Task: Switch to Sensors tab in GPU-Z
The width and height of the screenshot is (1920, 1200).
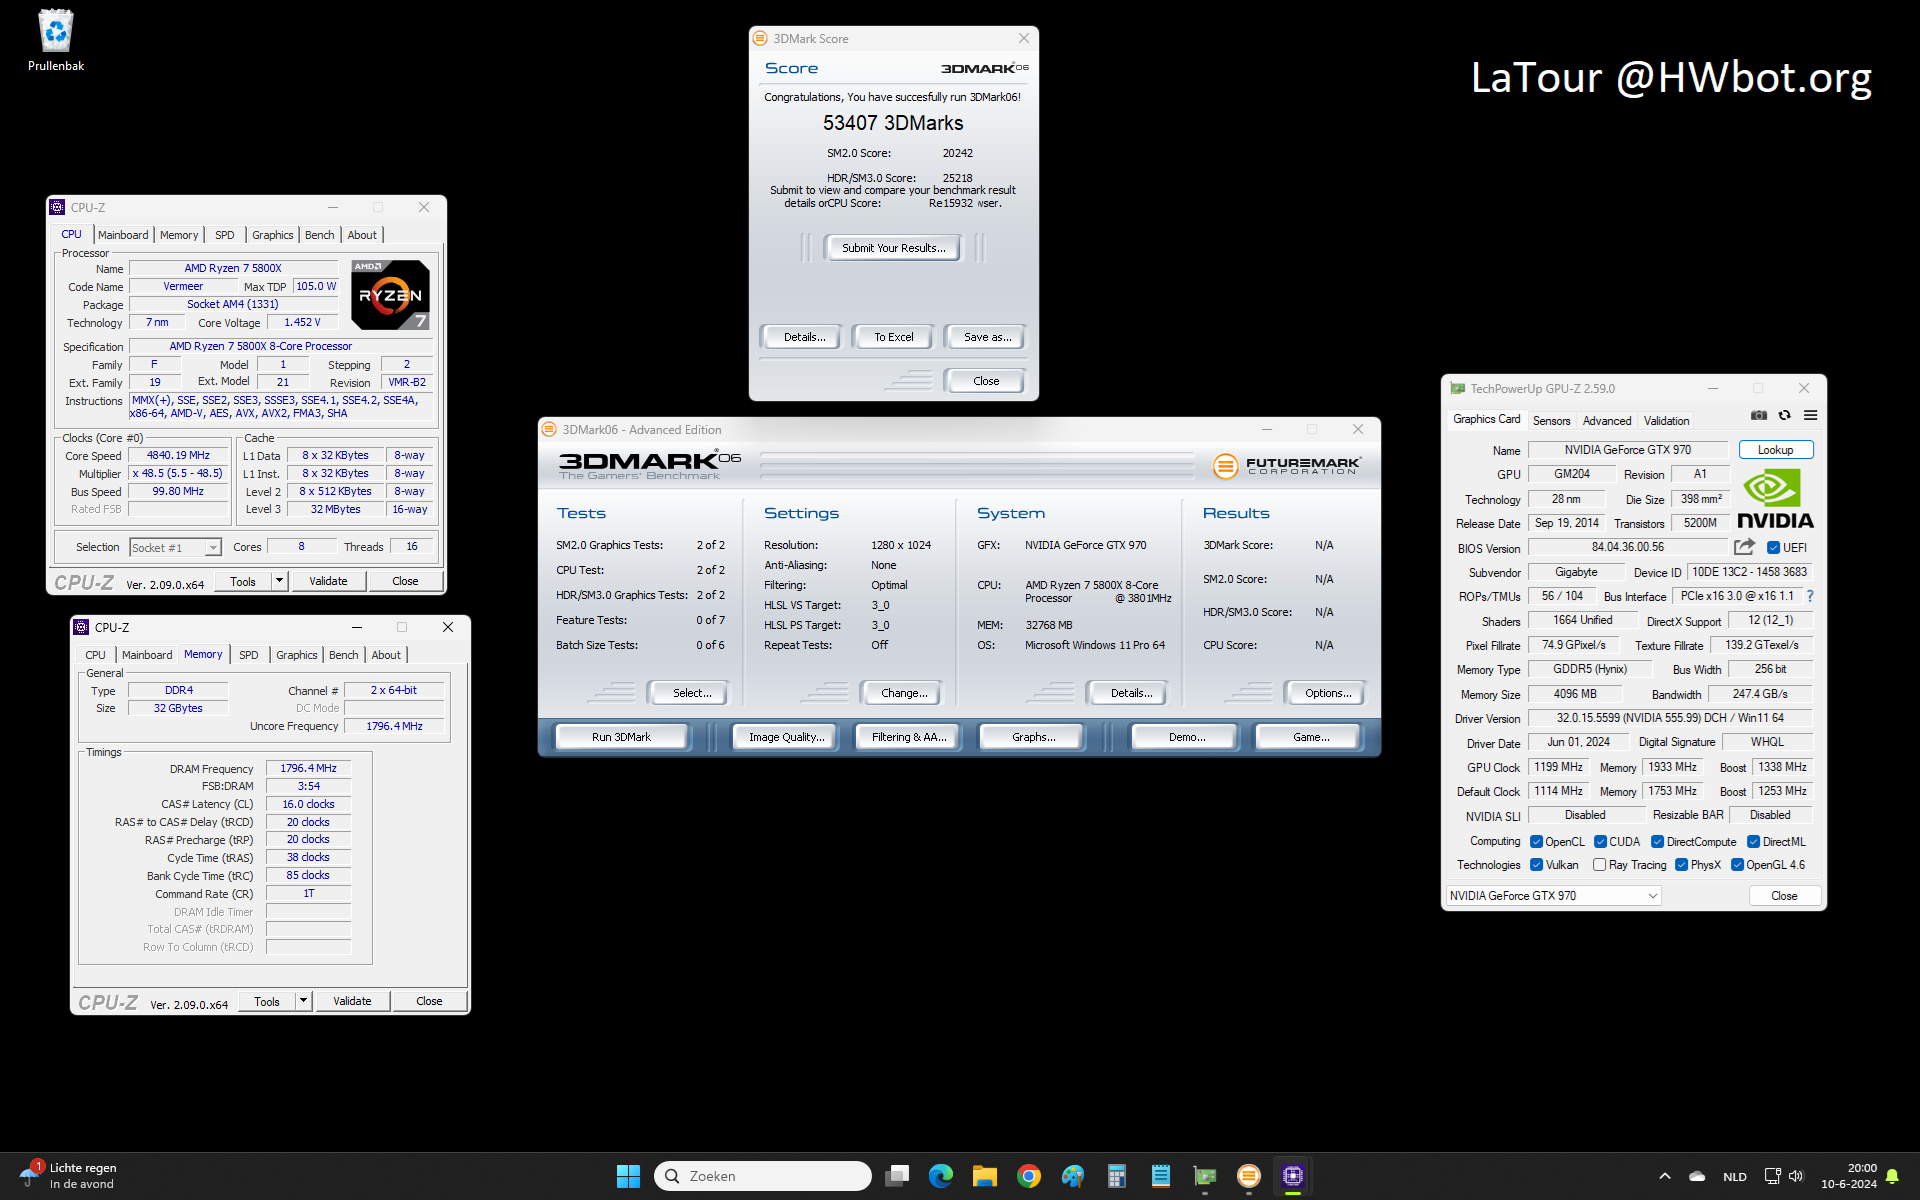Action: [1552, 421]
